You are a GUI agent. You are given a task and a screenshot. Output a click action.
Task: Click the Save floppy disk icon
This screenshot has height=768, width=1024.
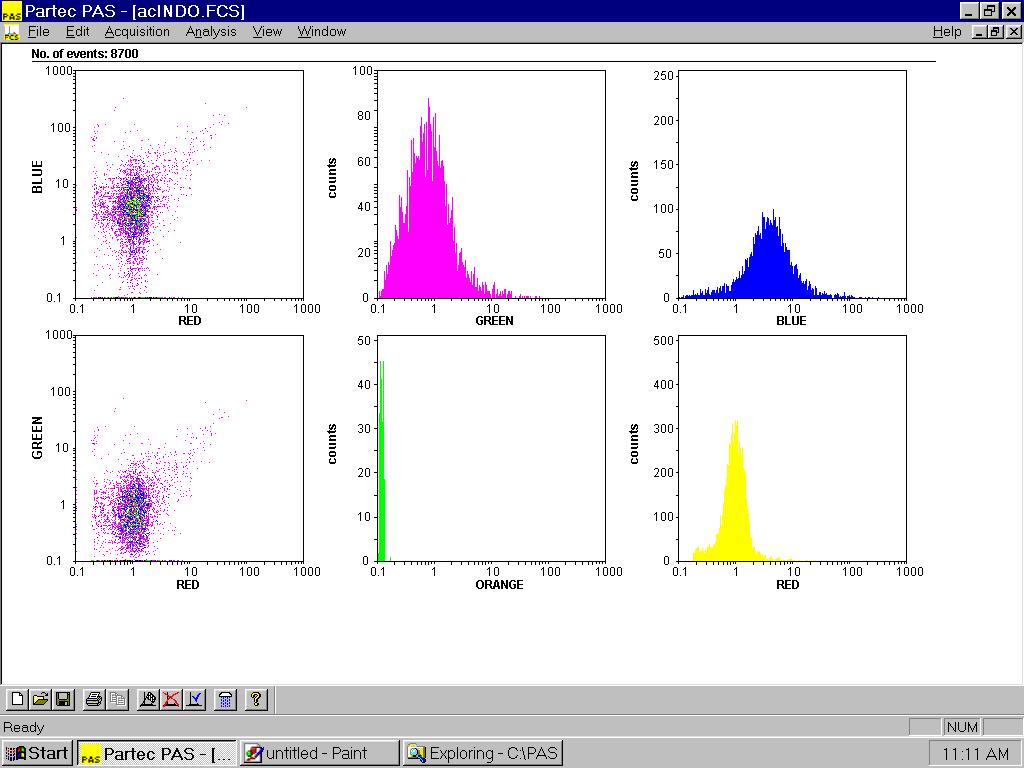click(x=62, y=700)
